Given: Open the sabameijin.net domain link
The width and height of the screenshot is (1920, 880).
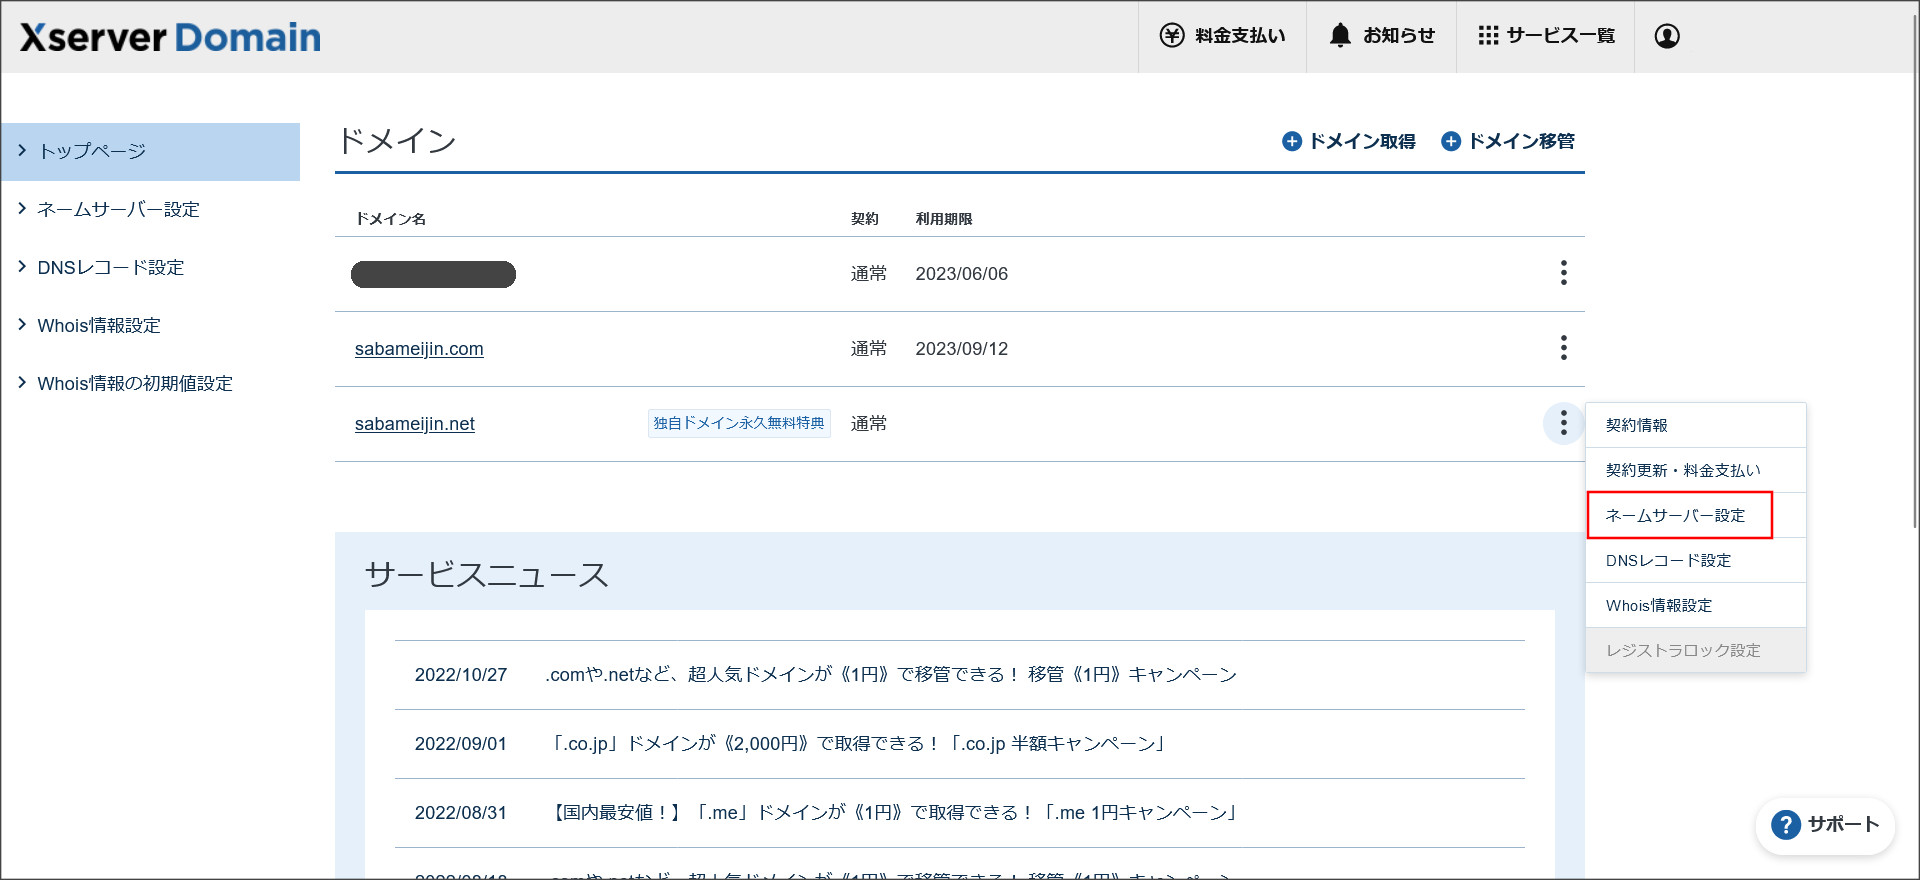Looking at the screenshot, I should [415, 424].
